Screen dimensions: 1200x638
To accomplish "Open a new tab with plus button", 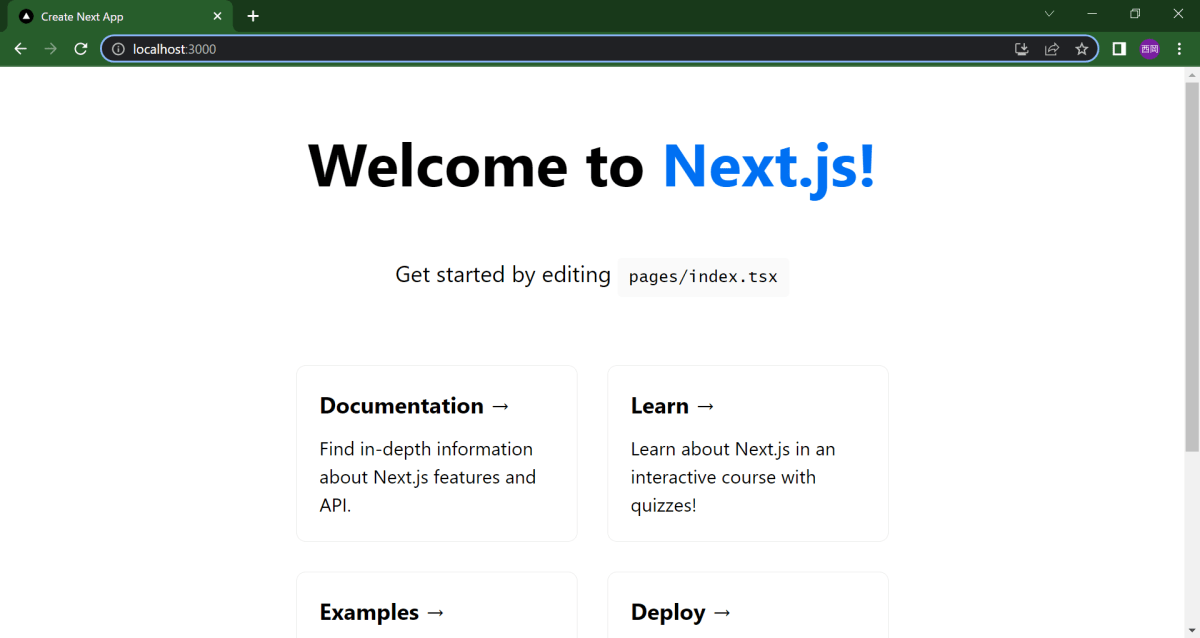I will pyautogui.click(x=253, y=16).
